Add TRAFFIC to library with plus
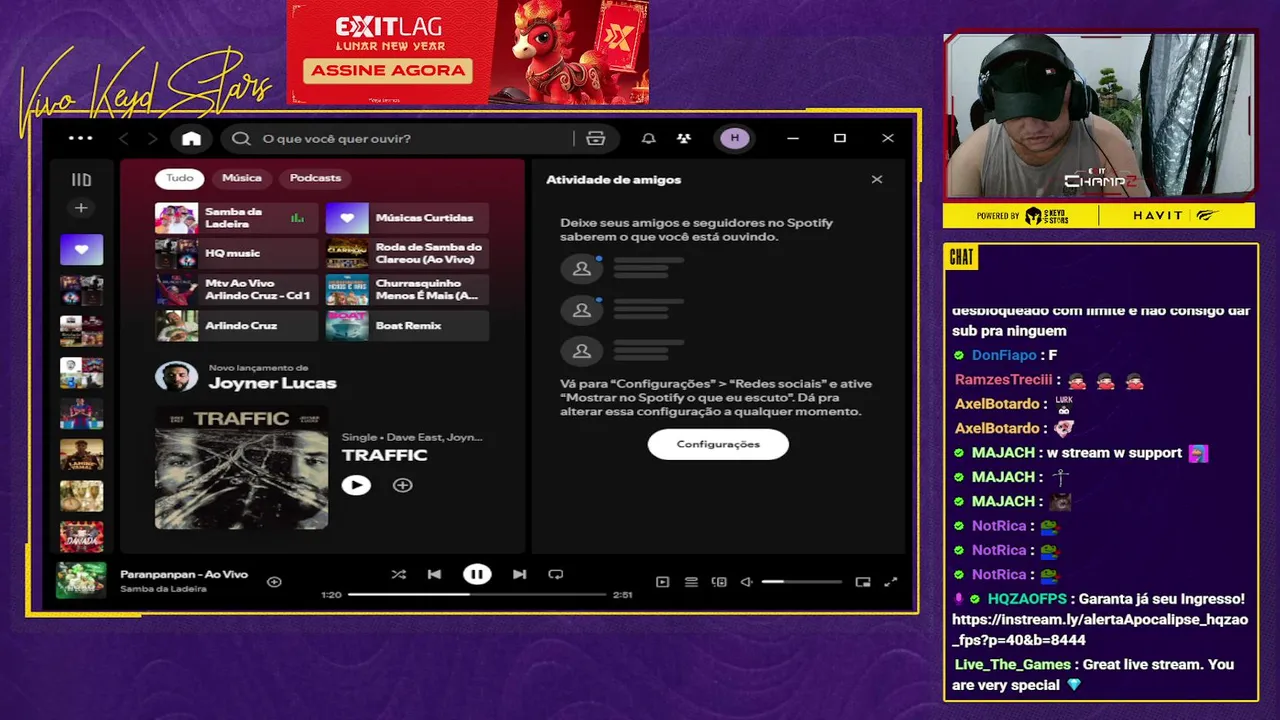 click(402, 485)
